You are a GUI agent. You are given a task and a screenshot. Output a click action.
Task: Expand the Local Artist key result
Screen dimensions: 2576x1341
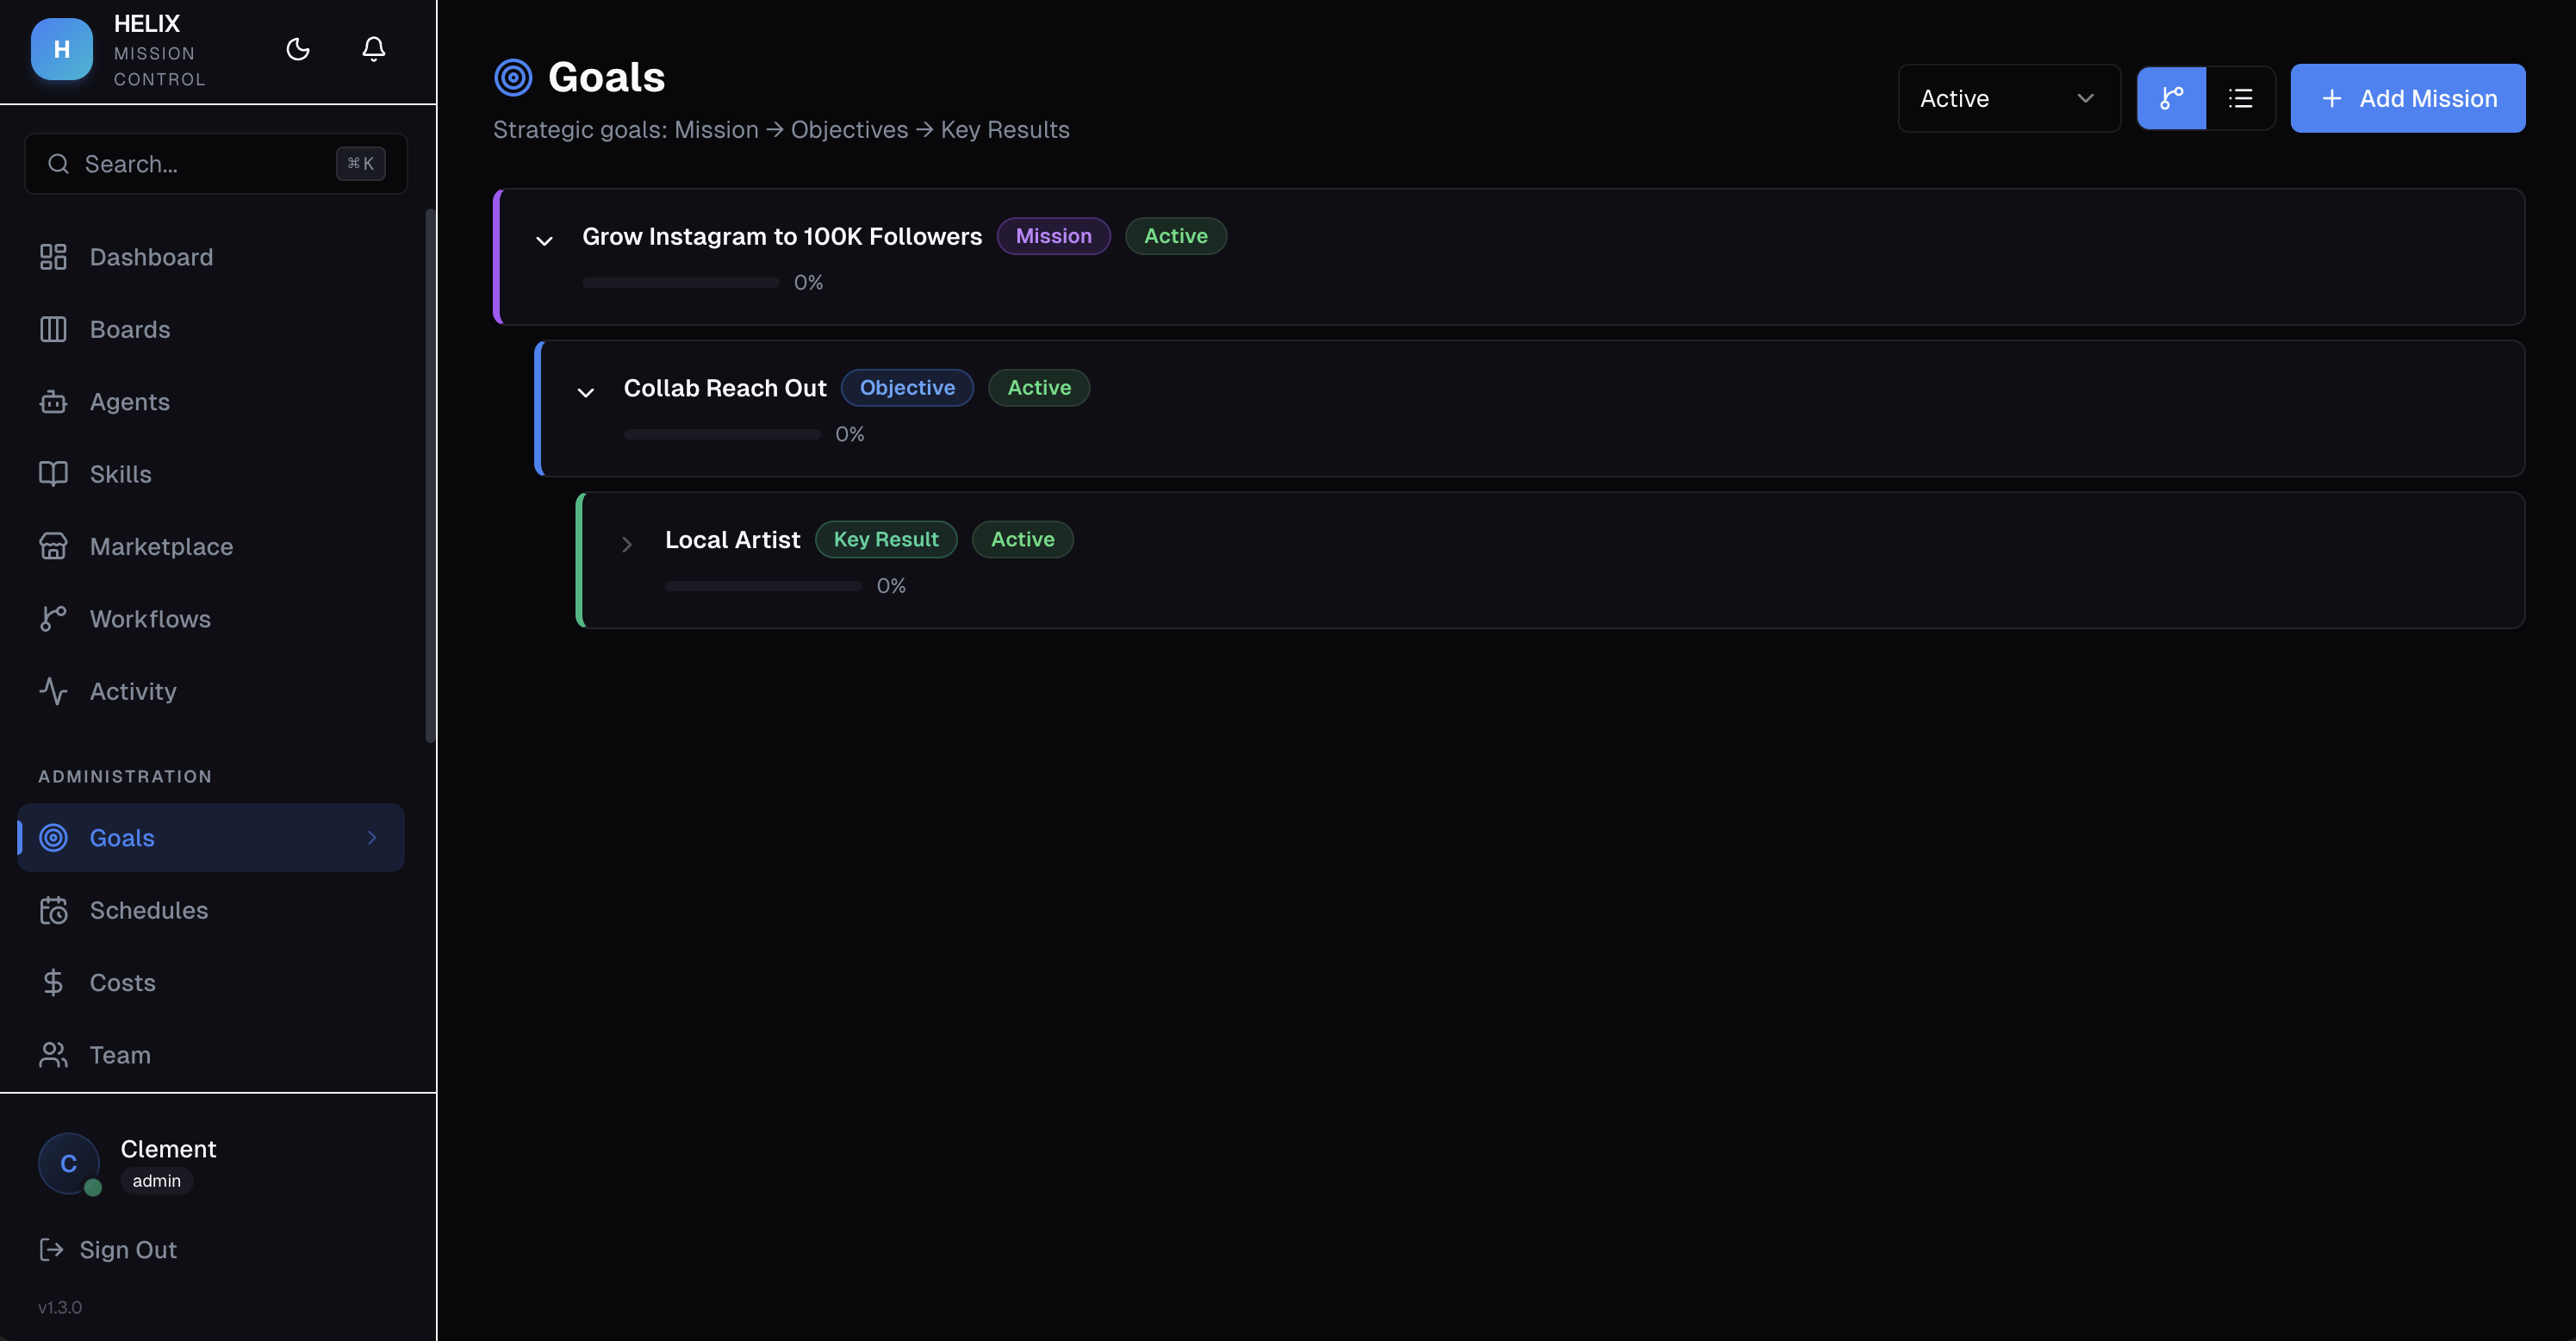627,544
